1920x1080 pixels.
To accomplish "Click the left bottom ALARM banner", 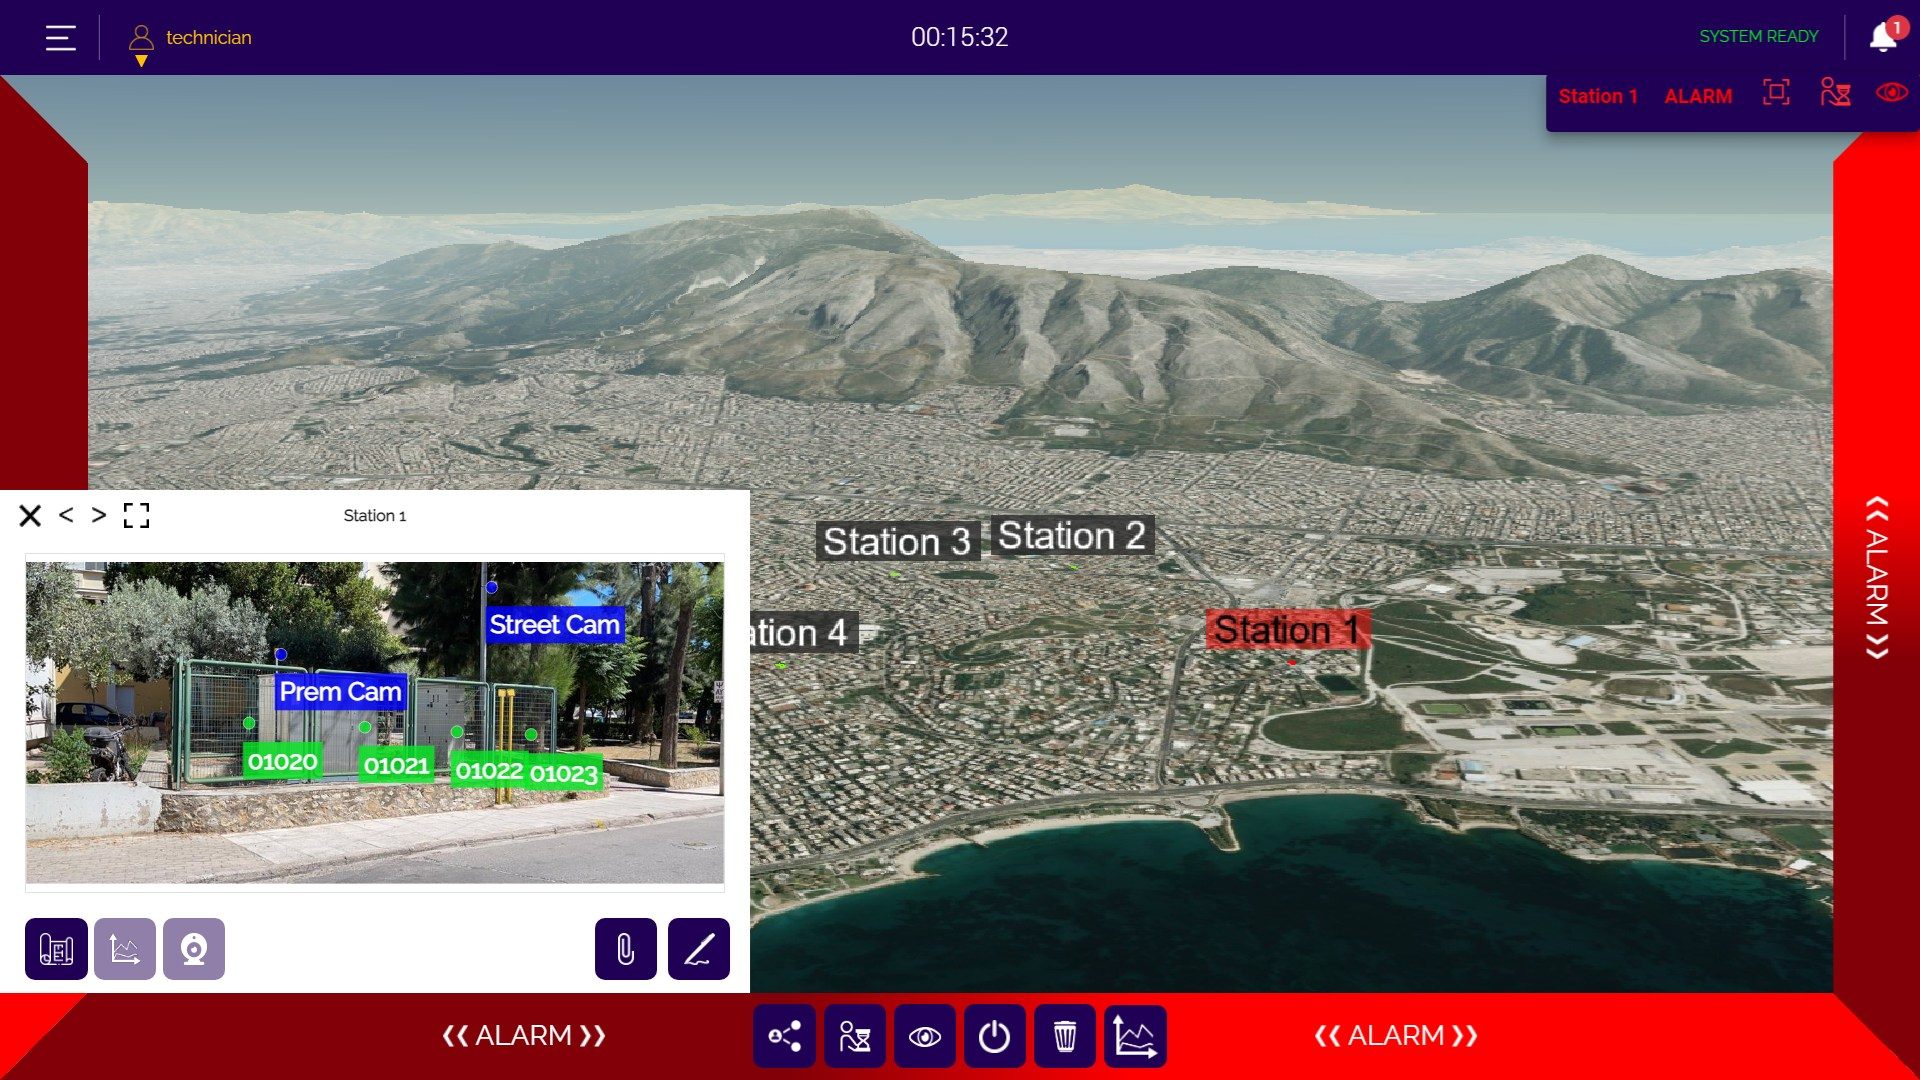I will (524, 1035).
